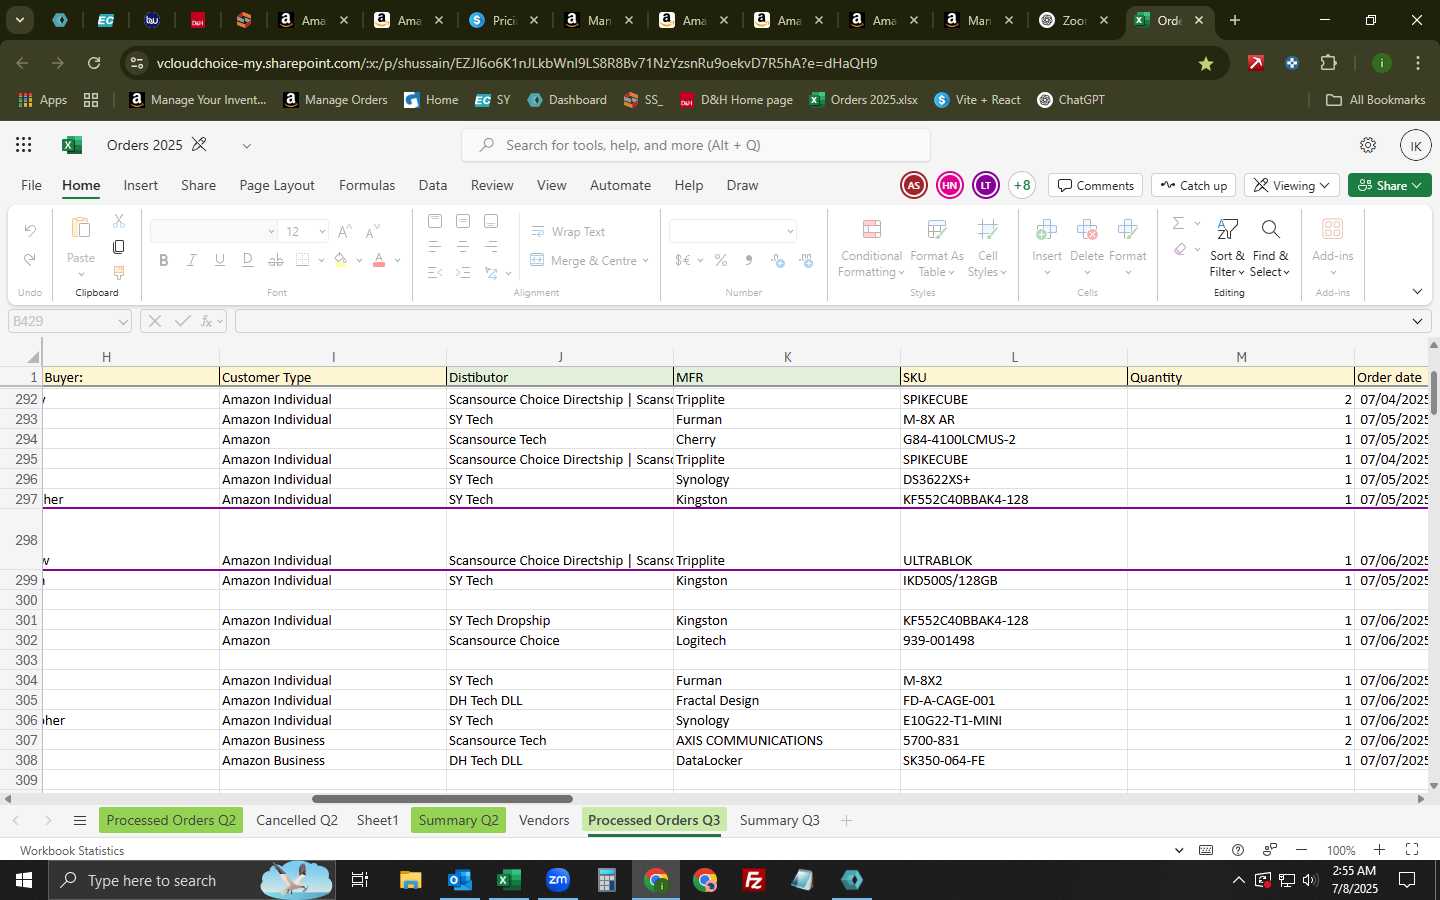
Task: Open Sort & Filter menu
Action: click(1227, 248)
